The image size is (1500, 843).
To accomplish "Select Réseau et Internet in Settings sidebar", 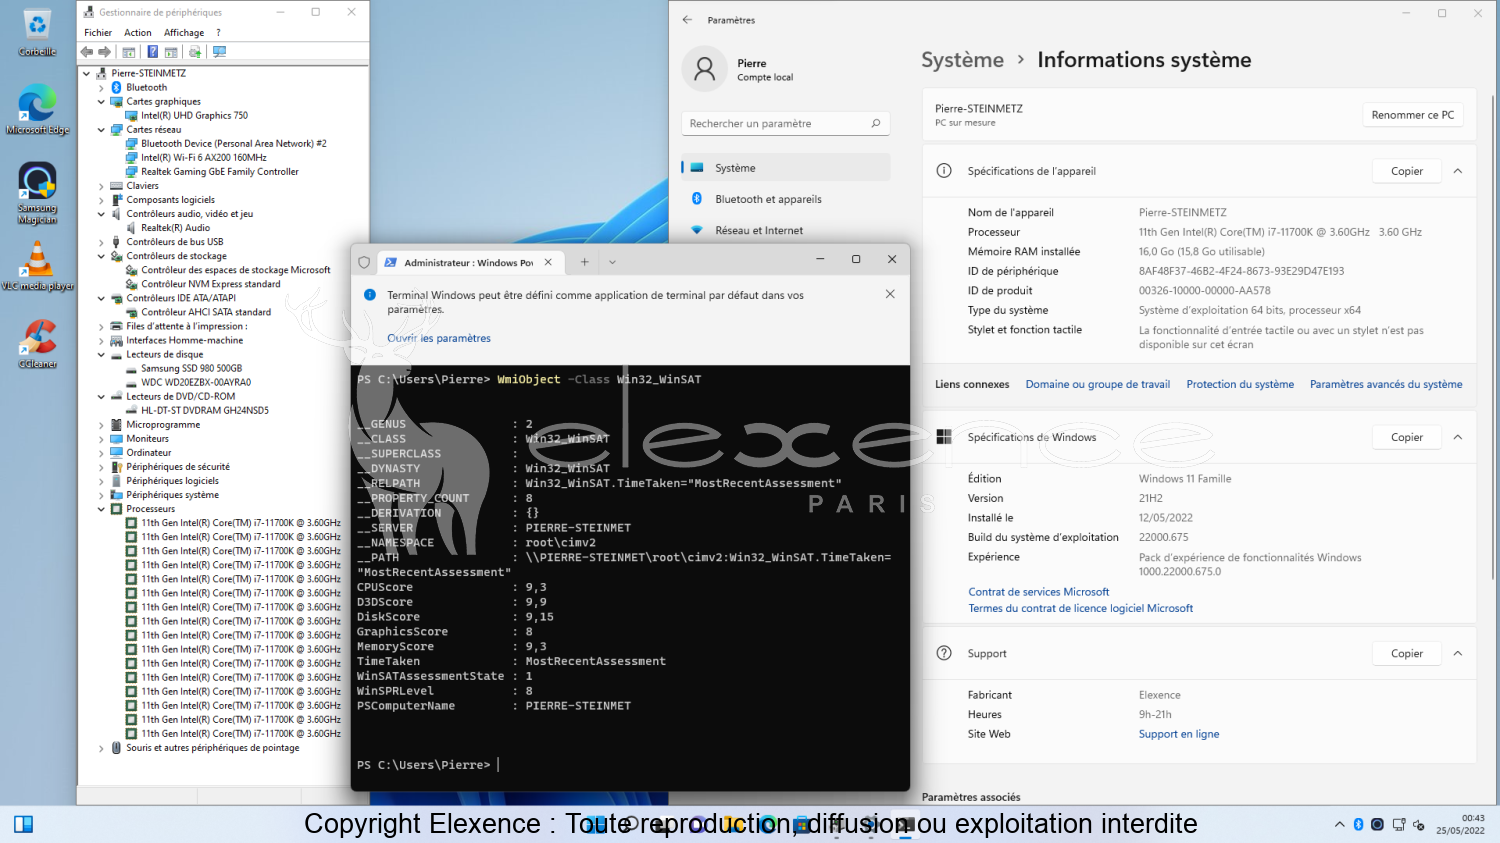I will coord(786,230).
